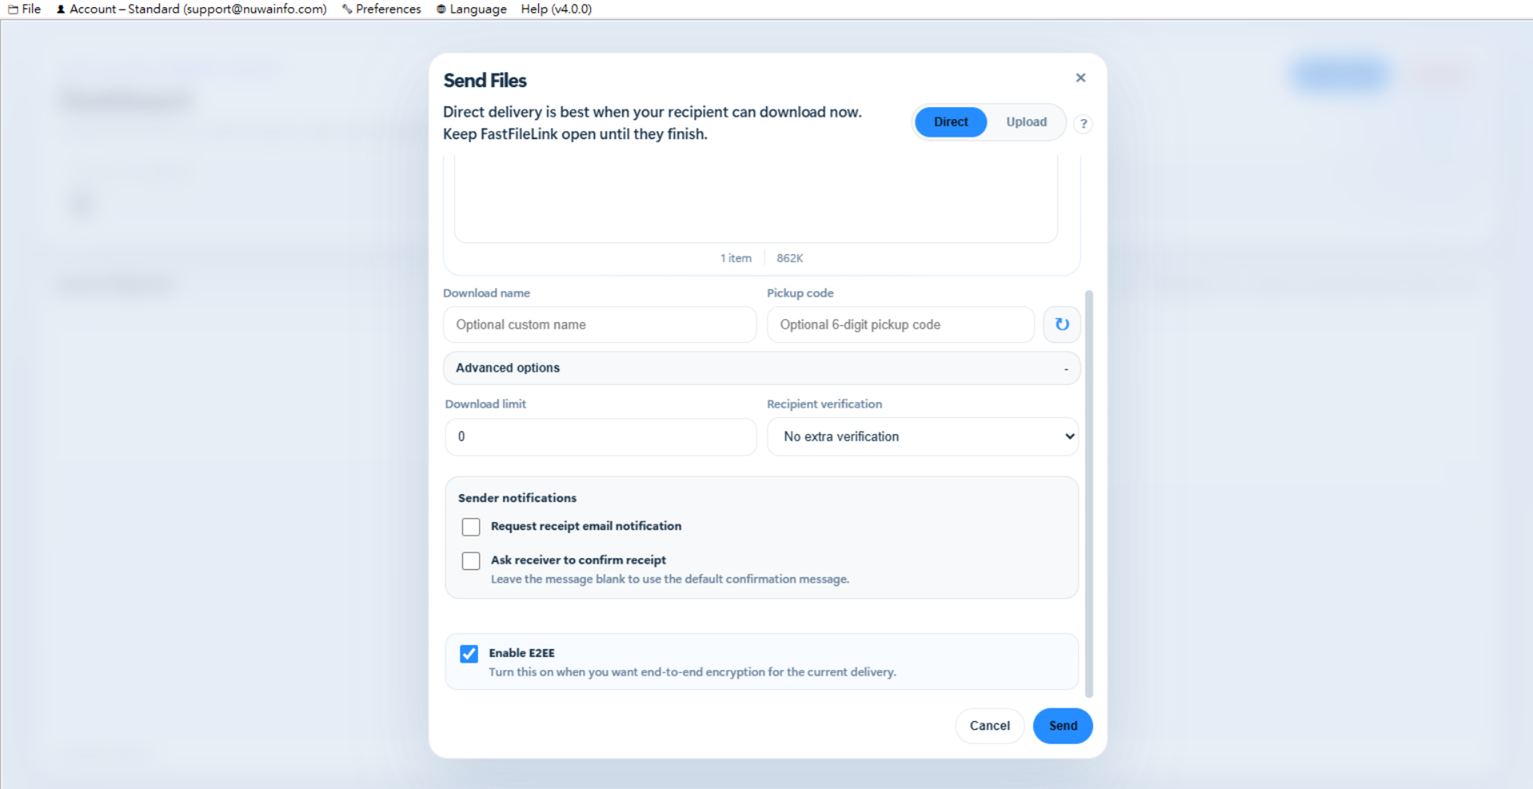This screenshot has width=1533, height=789.
Task: Check Ask receiver to confirm receipt
Action: tap(471, 561)
